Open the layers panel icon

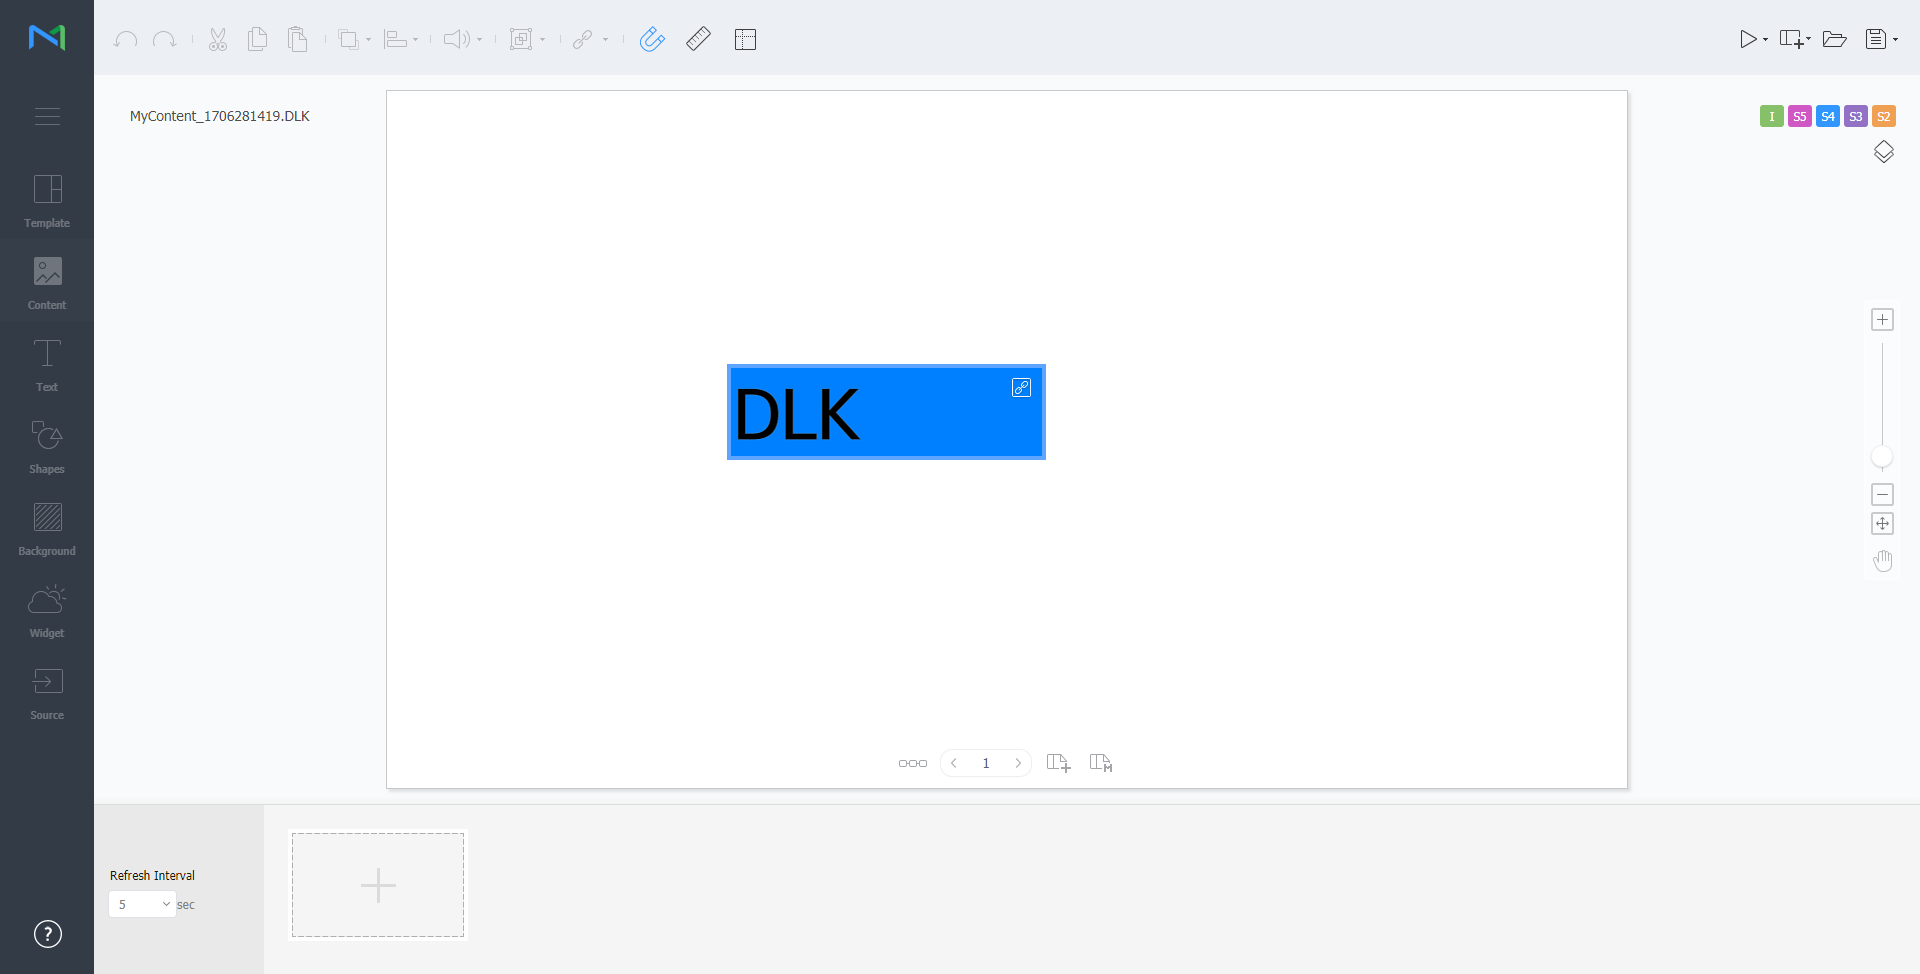point(1883,152)
